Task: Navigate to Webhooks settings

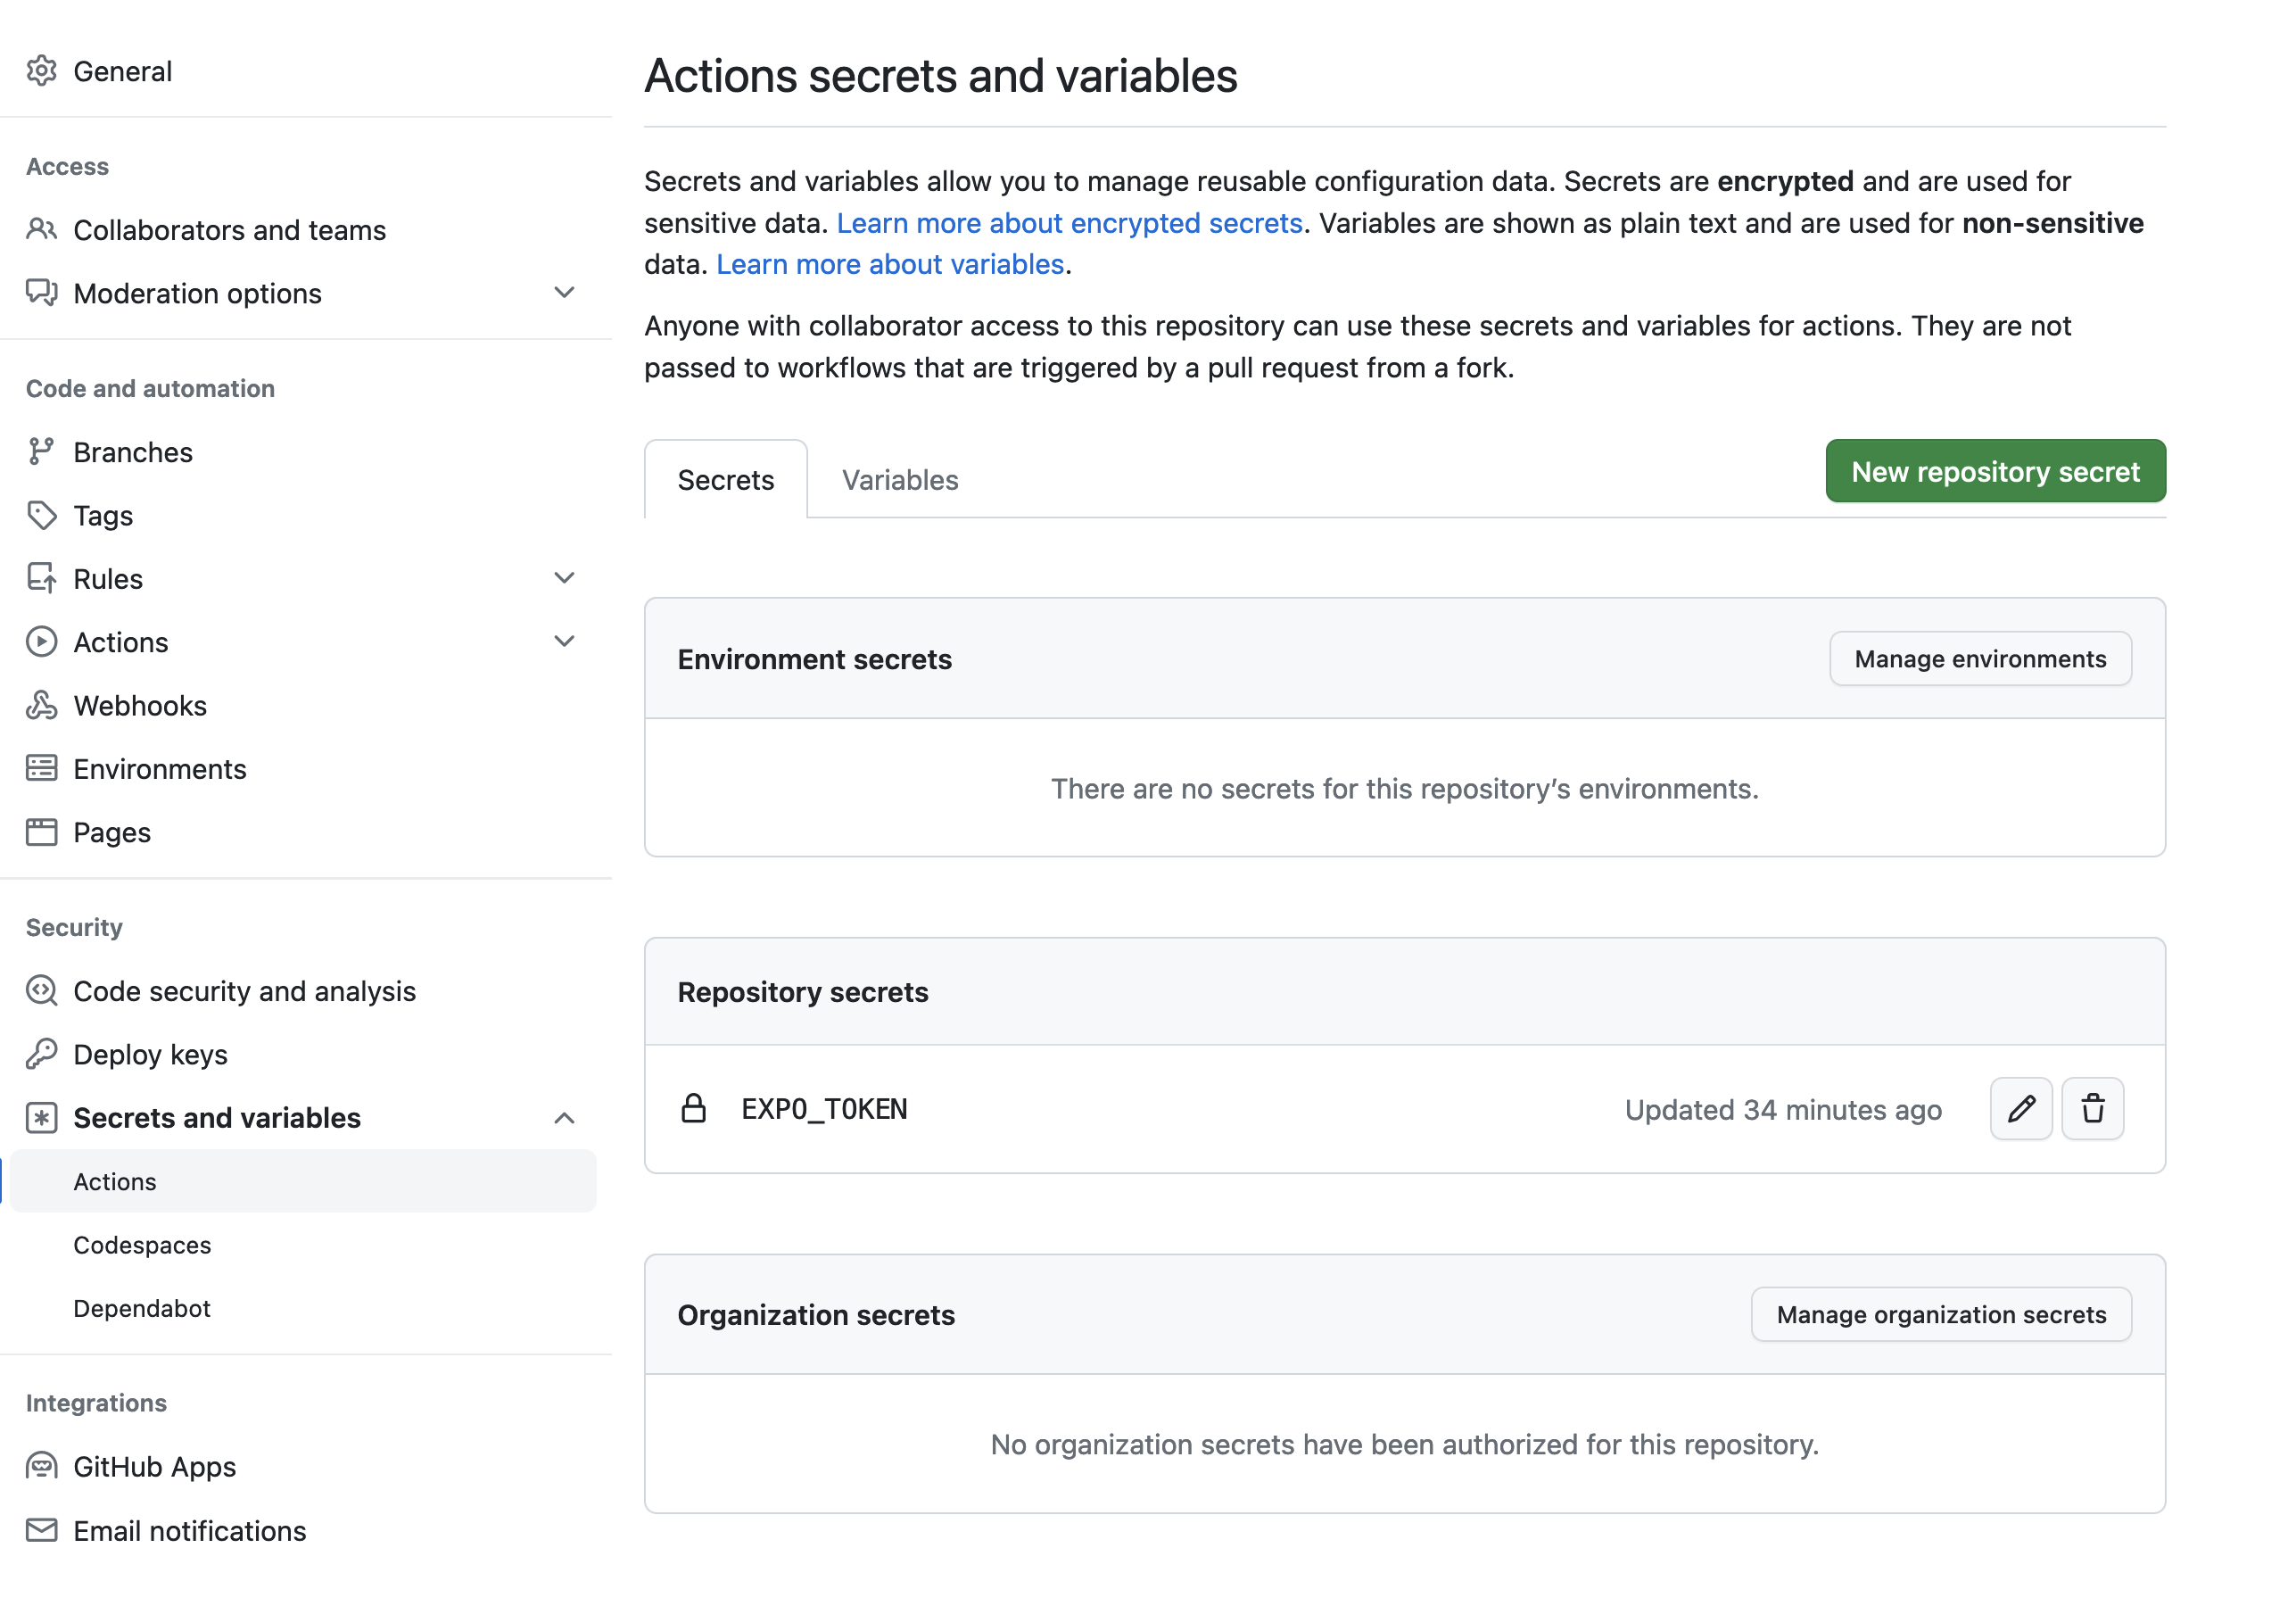Action: pos(140,705)
